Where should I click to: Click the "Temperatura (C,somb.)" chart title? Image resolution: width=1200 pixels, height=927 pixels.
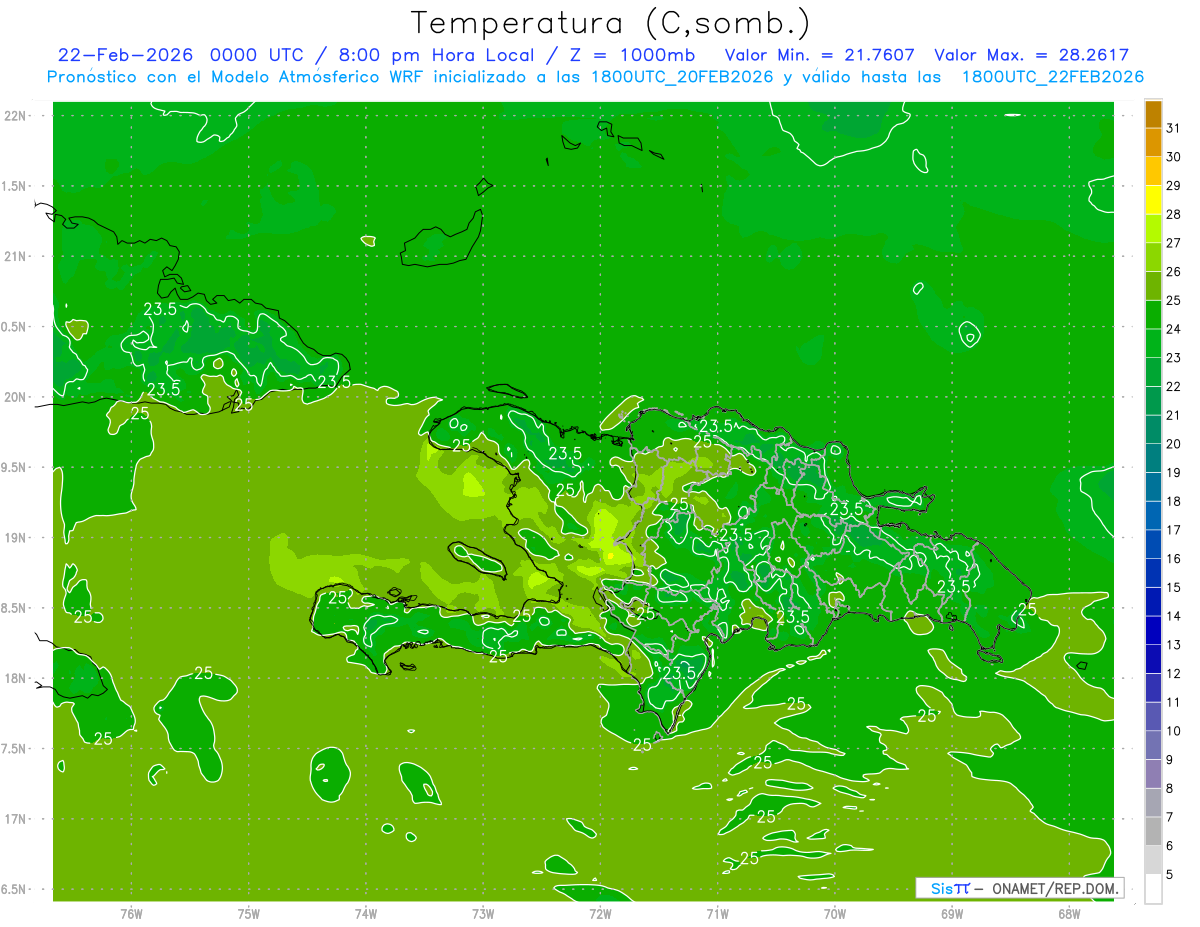(610, 24)
